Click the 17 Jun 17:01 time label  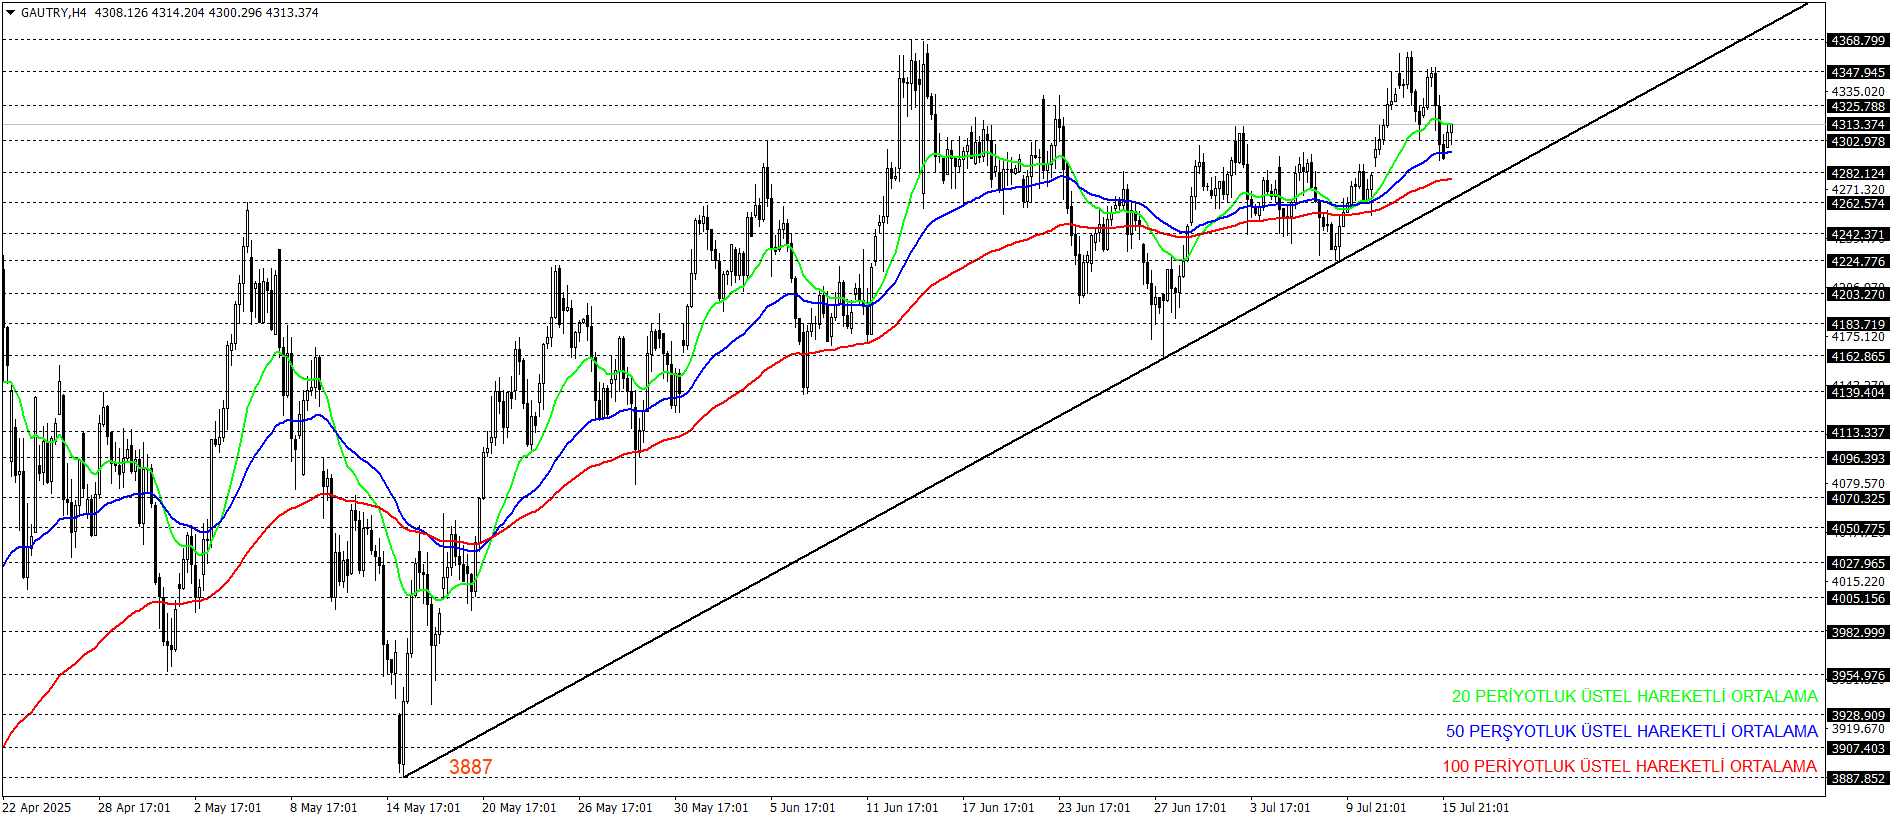click(998, 808)
